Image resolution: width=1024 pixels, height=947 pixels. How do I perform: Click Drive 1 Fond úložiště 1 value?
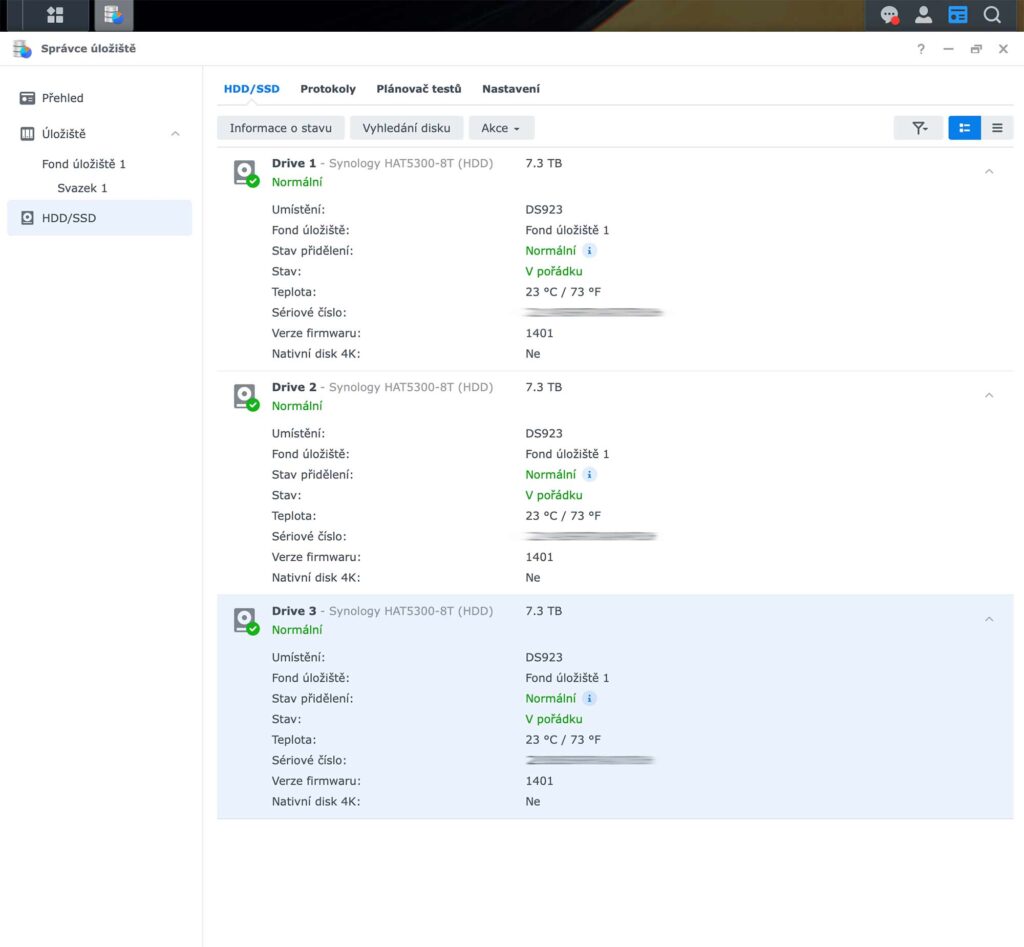click(568, 230)
